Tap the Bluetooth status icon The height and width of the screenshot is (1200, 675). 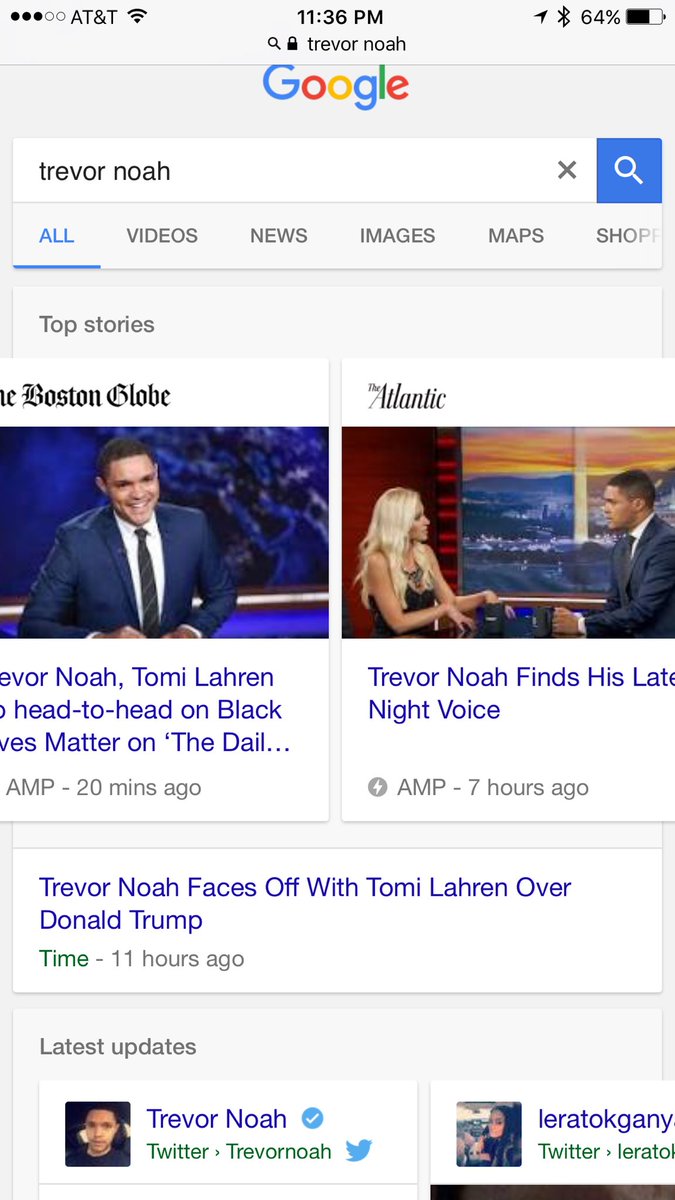[x=564, y=17]
